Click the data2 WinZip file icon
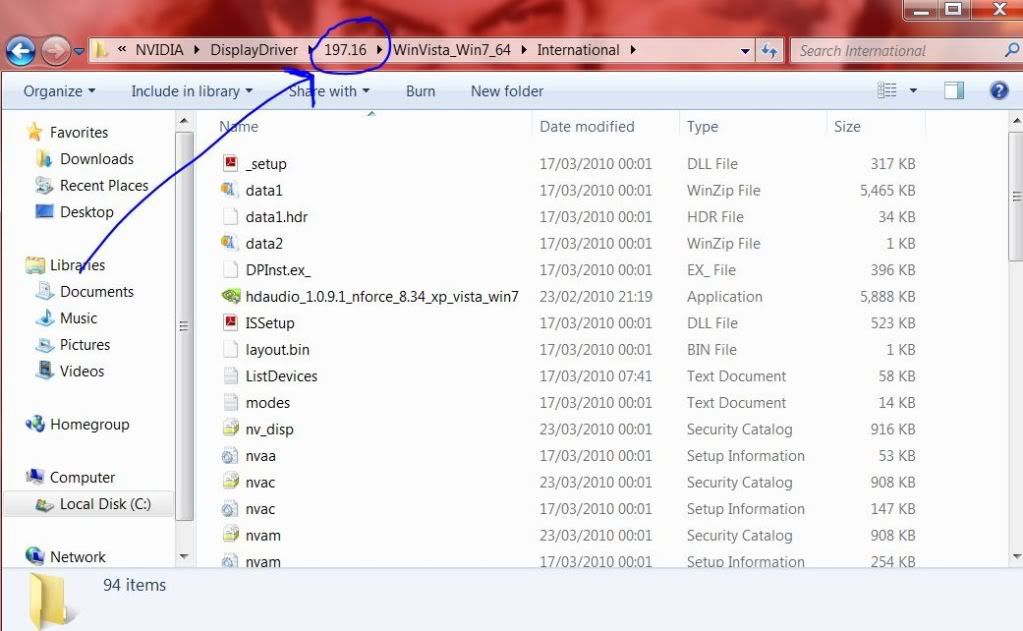This screenshot has width=1023, height=631. (x=230, y=243)
